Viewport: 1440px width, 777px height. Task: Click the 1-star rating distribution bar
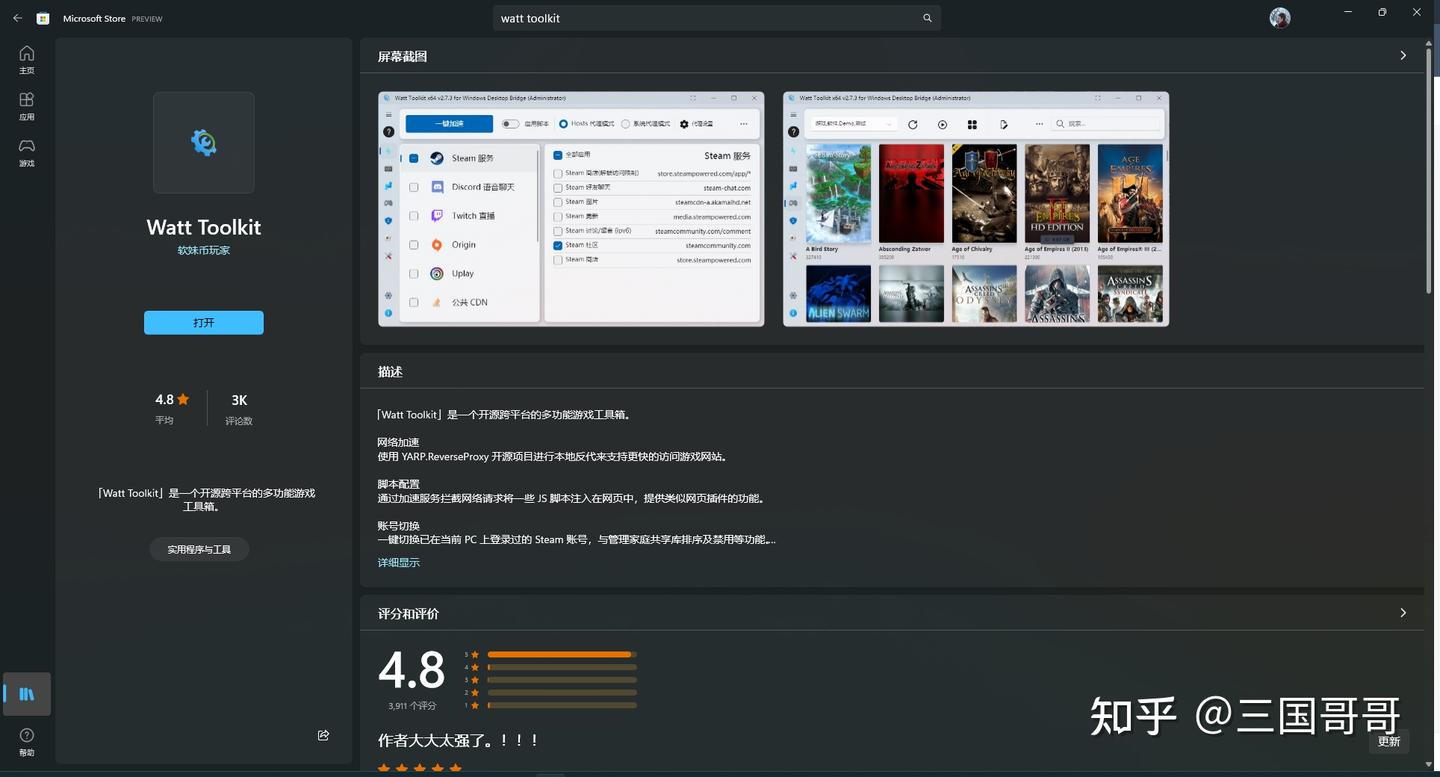562,705
